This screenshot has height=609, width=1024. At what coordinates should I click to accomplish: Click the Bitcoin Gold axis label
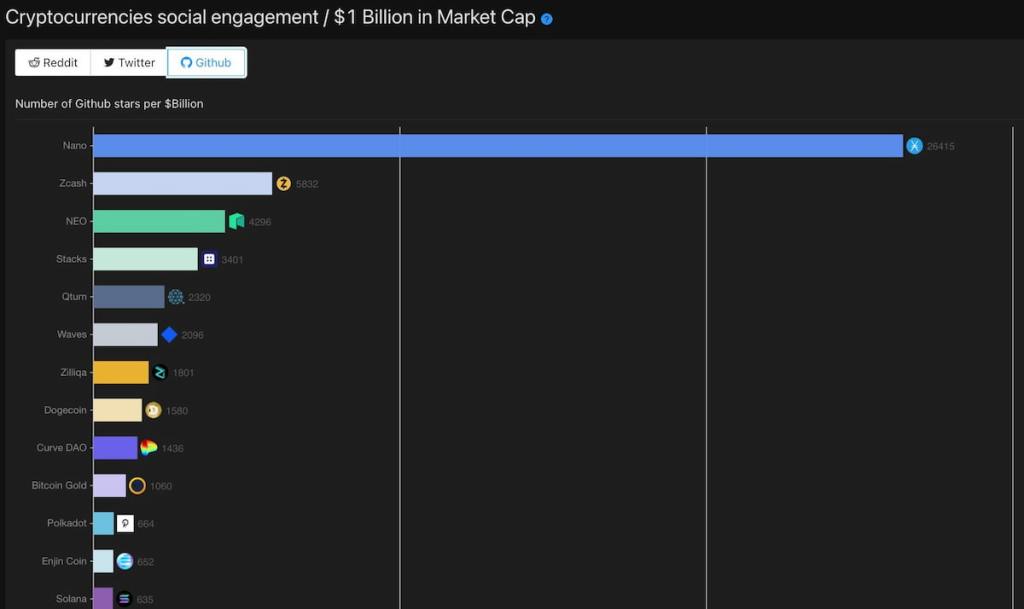coord(59,486)
